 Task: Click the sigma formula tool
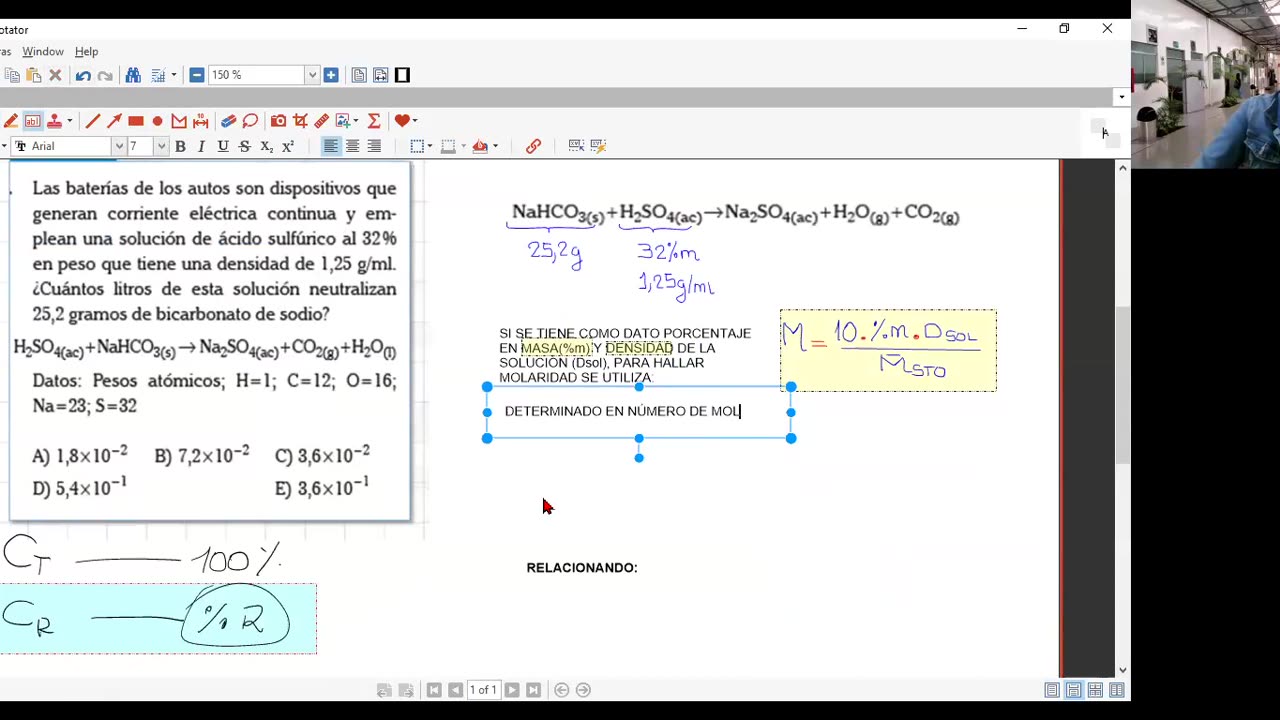pyautogui.click(x=374, y=121)
